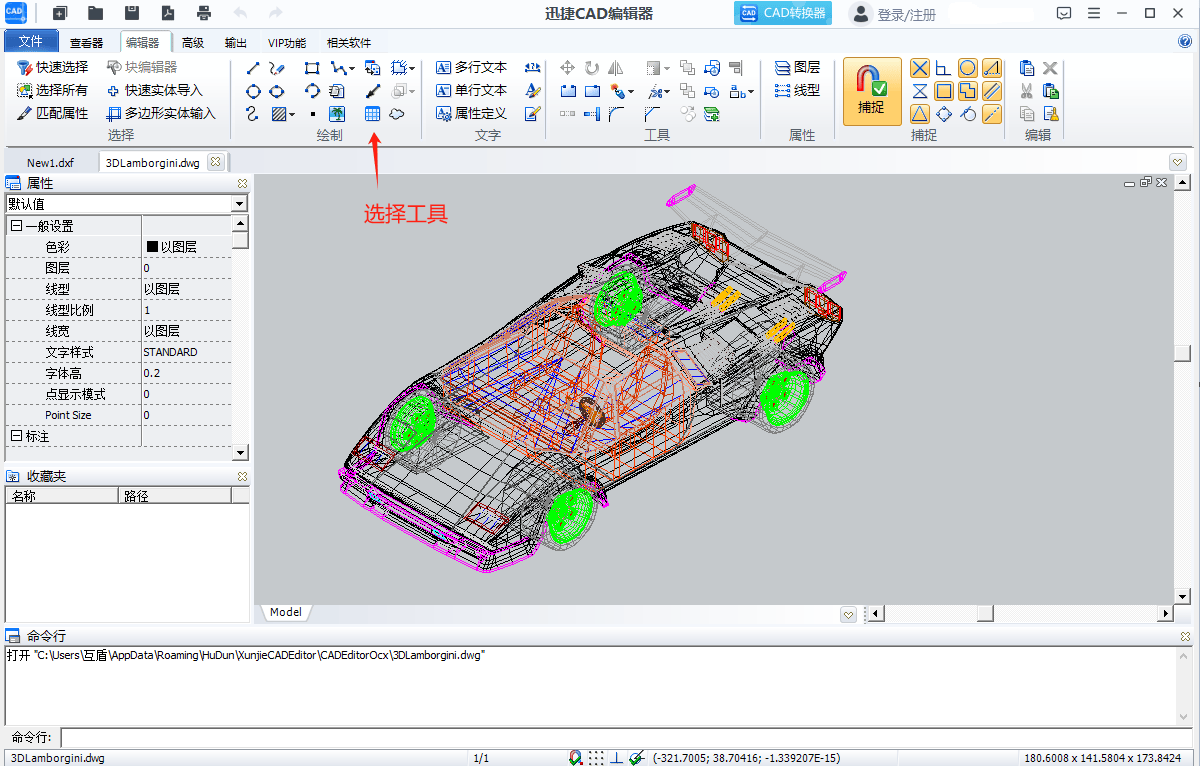1200x766 pixels.
Task: Expand the 标注 section
Action: click(x=16, y=436)
